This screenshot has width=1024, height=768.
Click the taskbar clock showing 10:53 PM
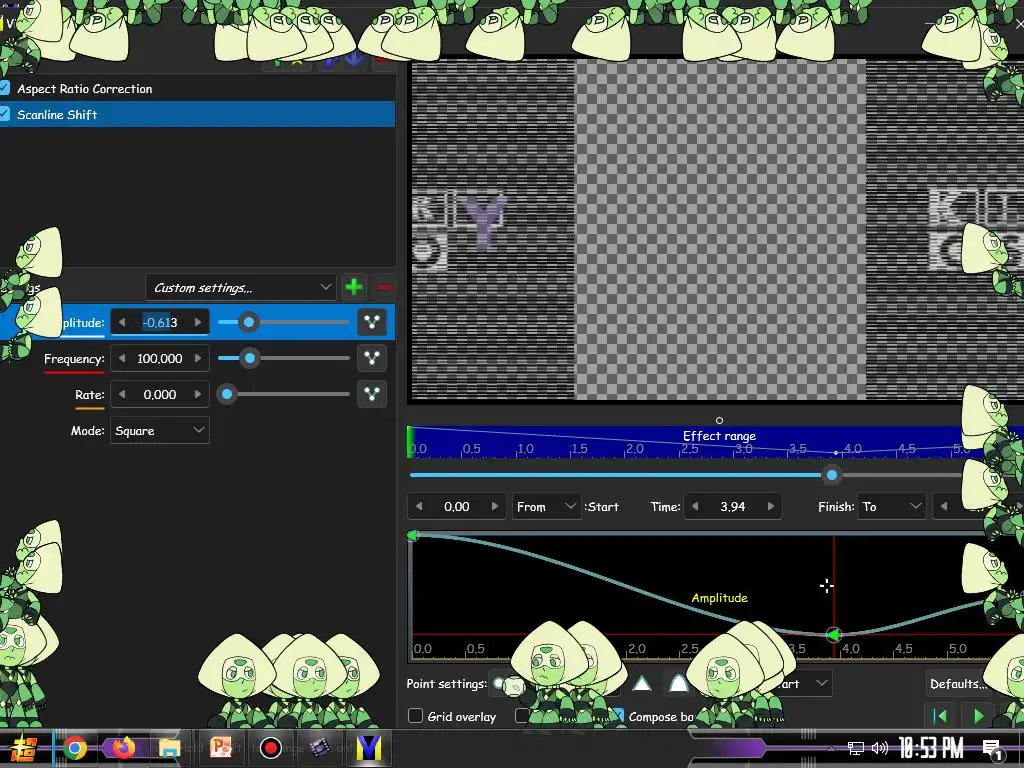(931, 748)
